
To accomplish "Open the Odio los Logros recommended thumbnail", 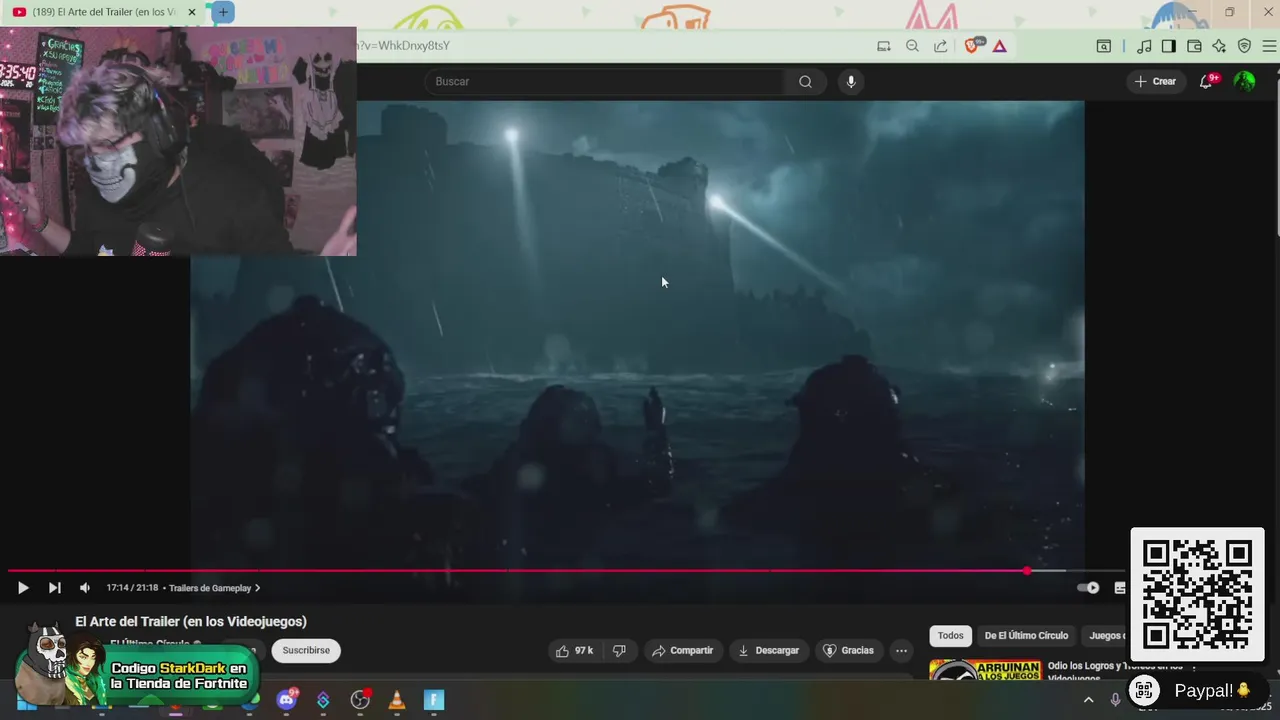I will pyautogui.click(x=985, y=670).
